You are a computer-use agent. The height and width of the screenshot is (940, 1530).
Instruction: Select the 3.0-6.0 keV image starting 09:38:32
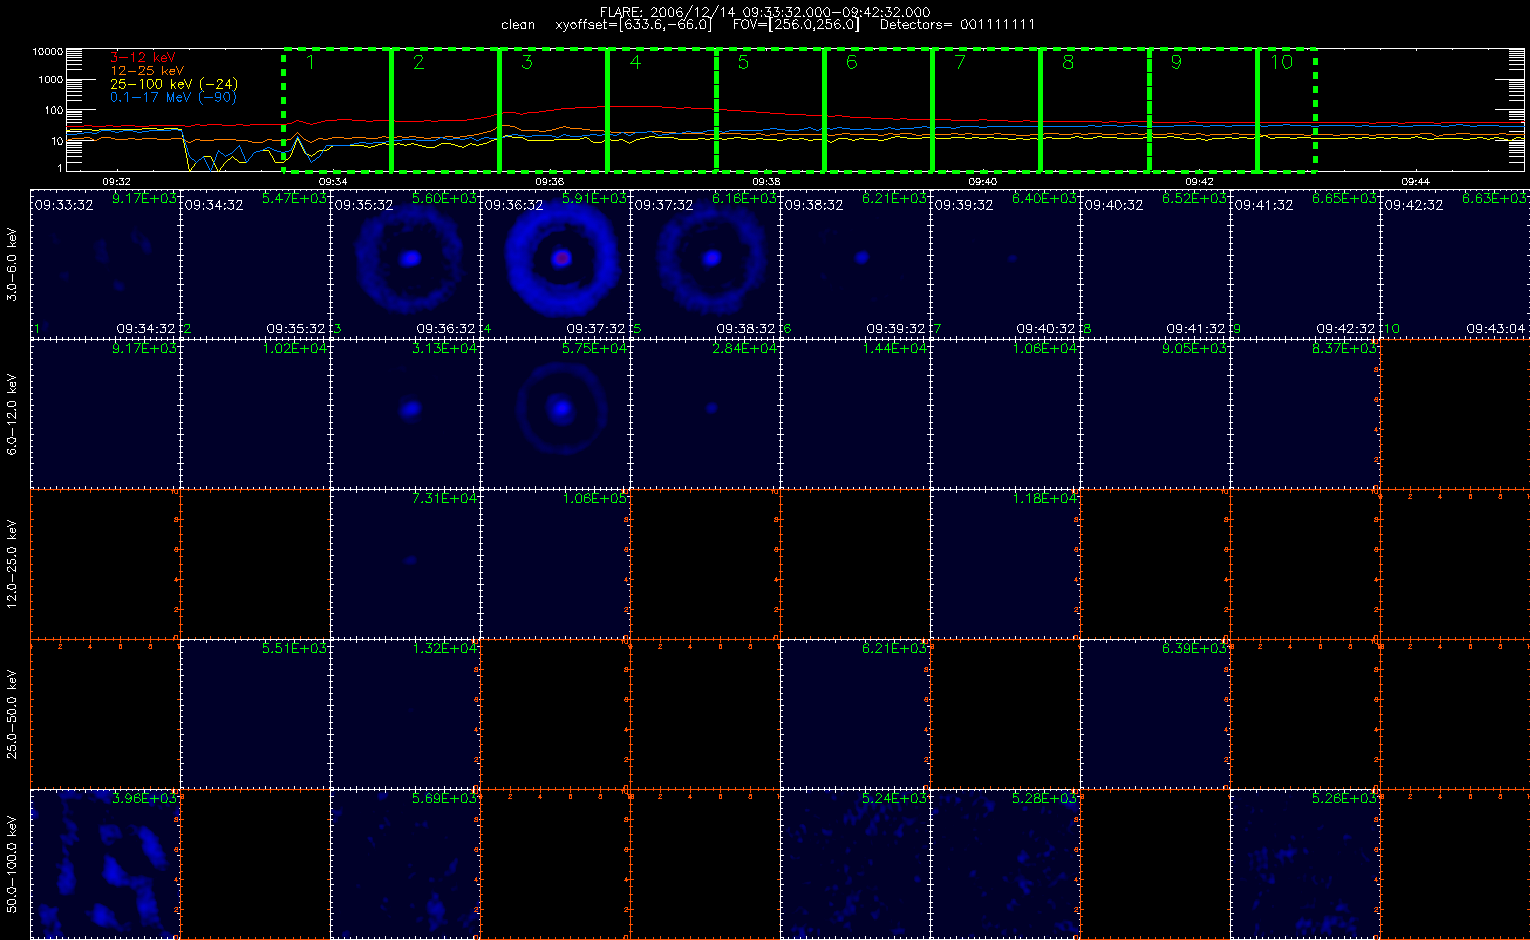[855, 263]
